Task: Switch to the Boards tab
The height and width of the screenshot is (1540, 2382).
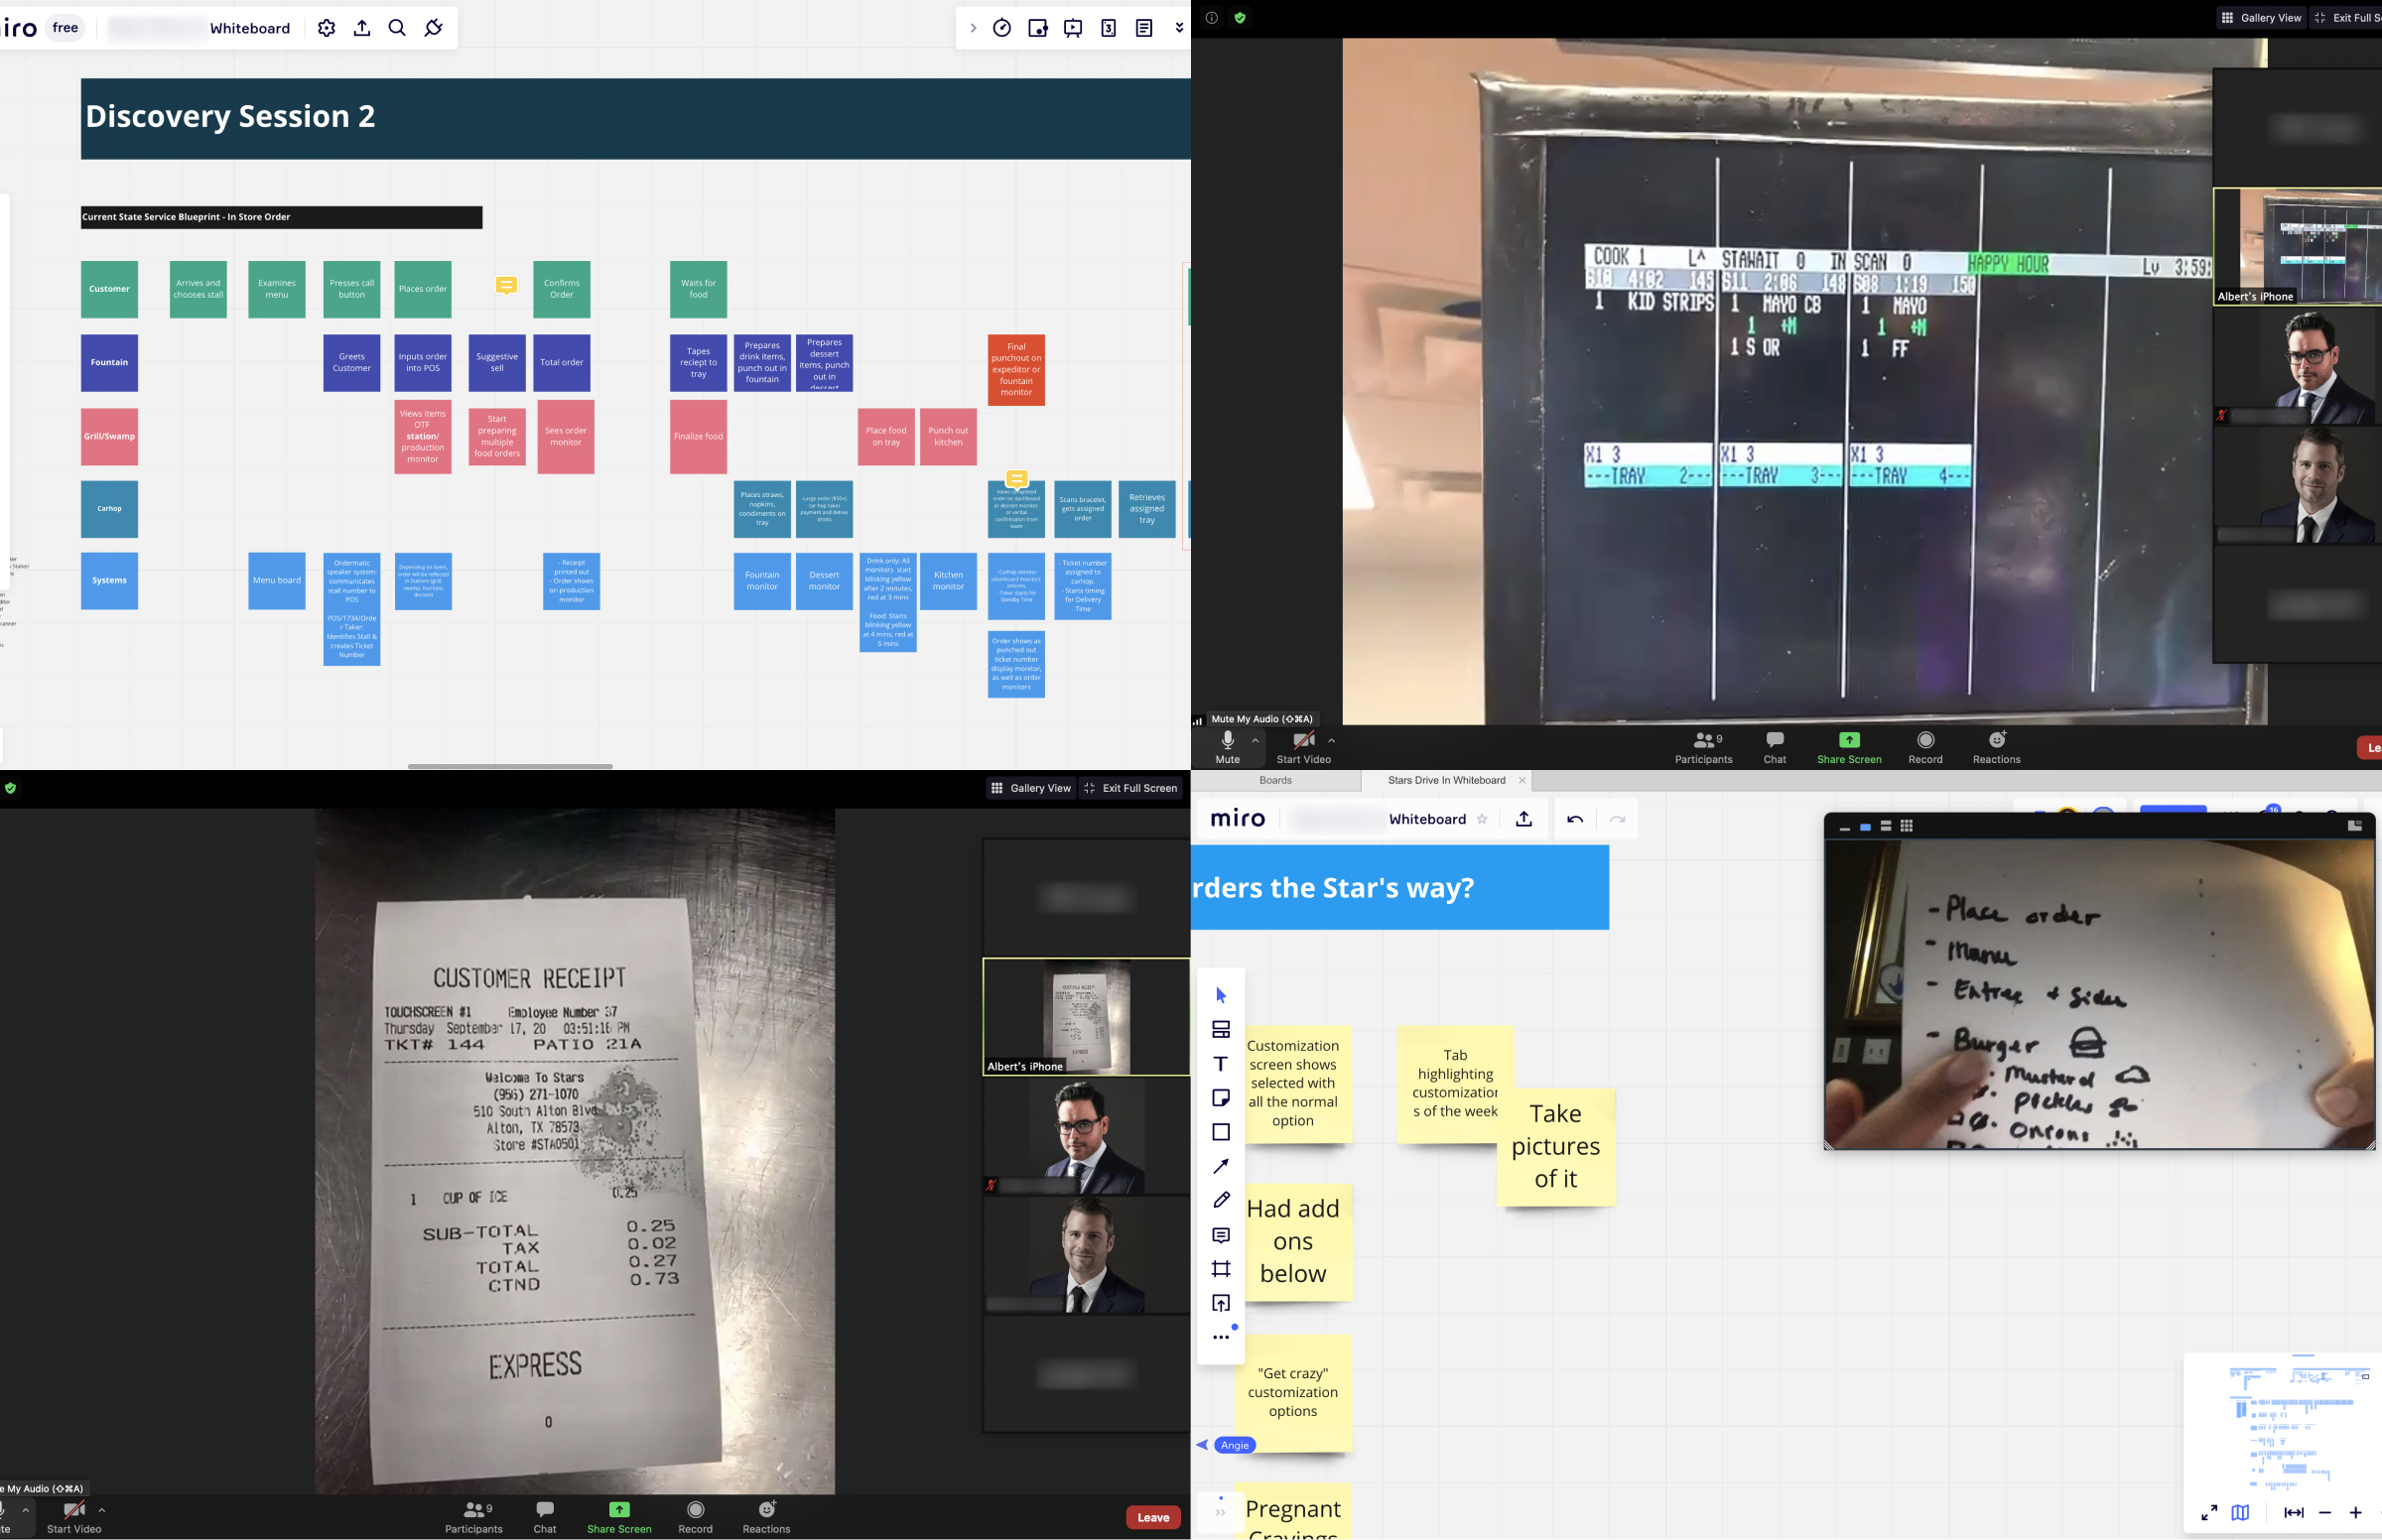Action: pyautogui.click(x=1275, y=780)
